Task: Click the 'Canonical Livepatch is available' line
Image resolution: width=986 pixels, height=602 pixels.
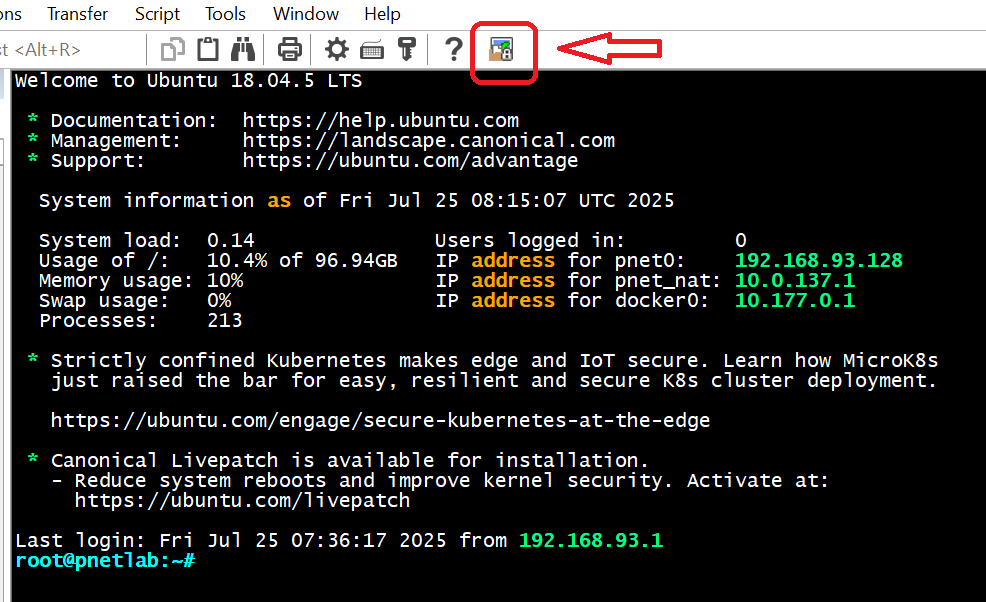Action: click(349, 460)
